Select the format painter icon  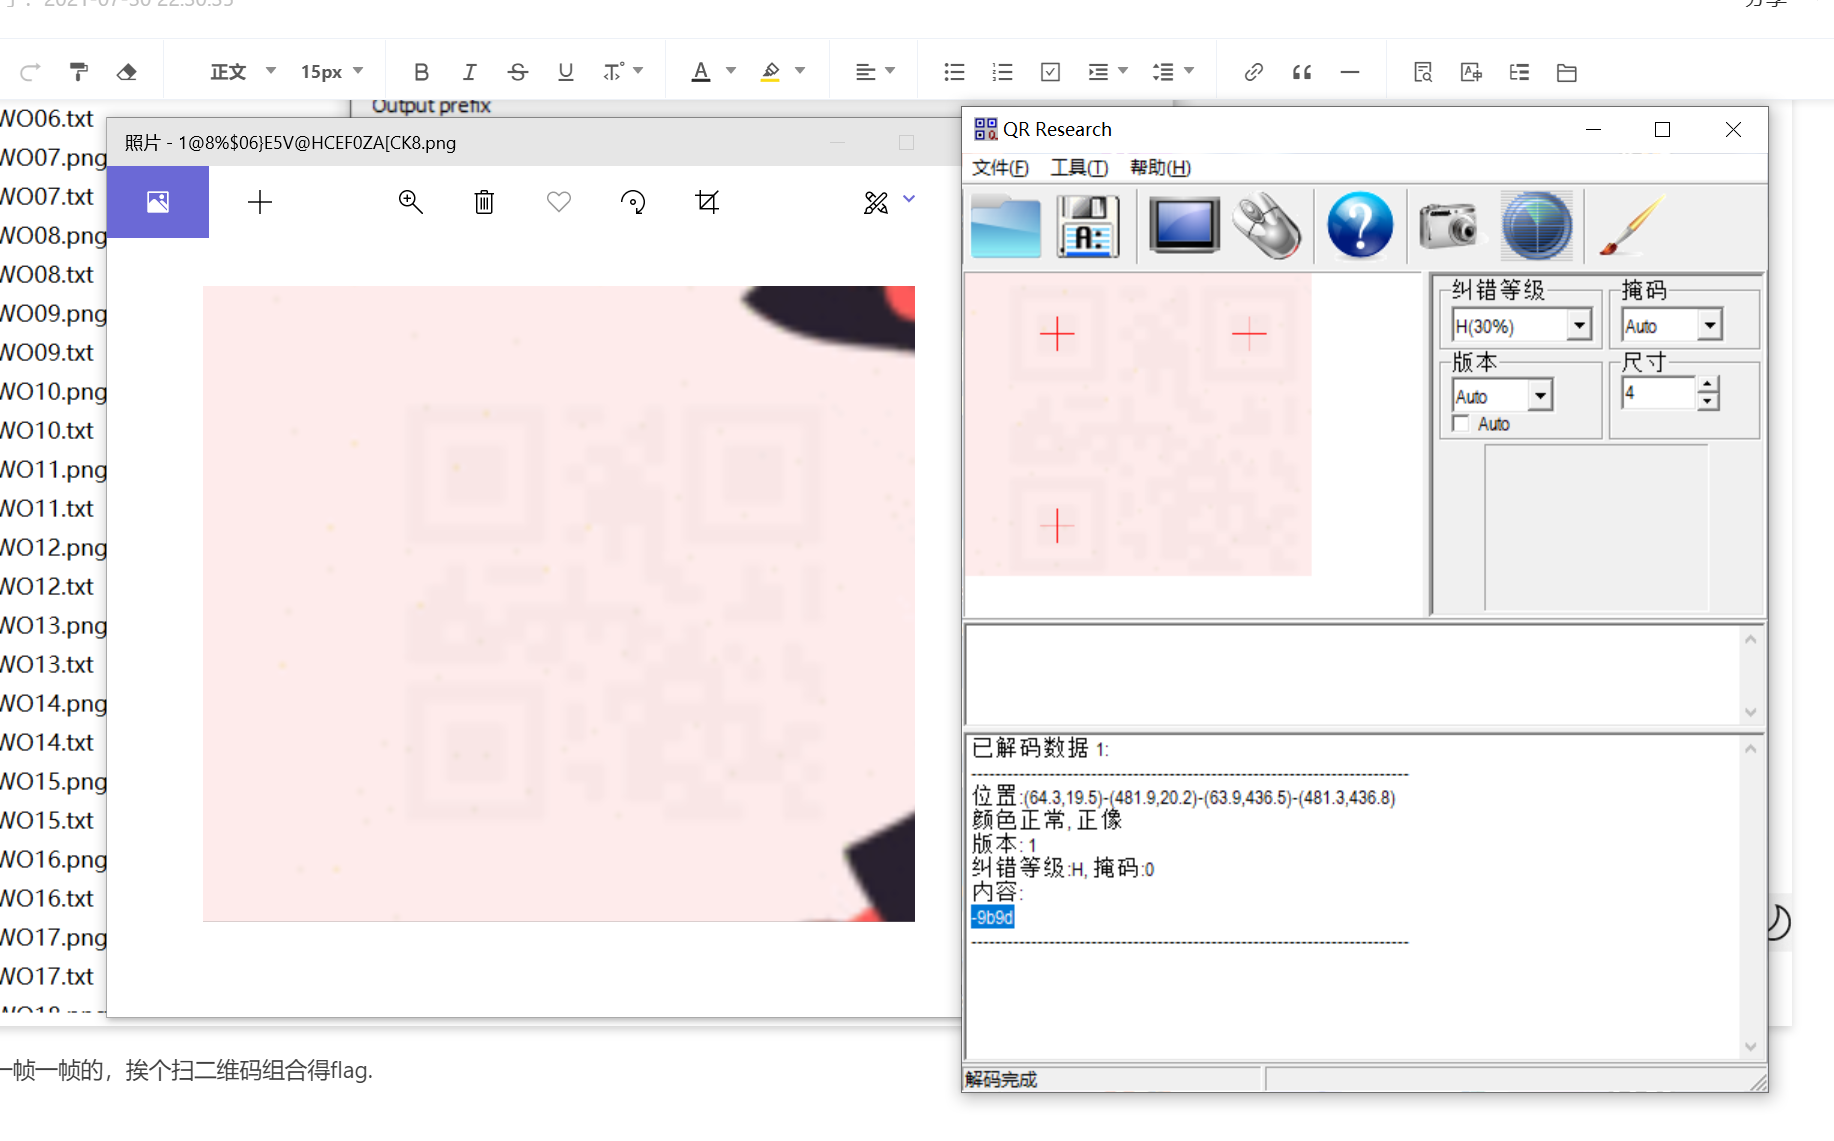click(79, 72)
